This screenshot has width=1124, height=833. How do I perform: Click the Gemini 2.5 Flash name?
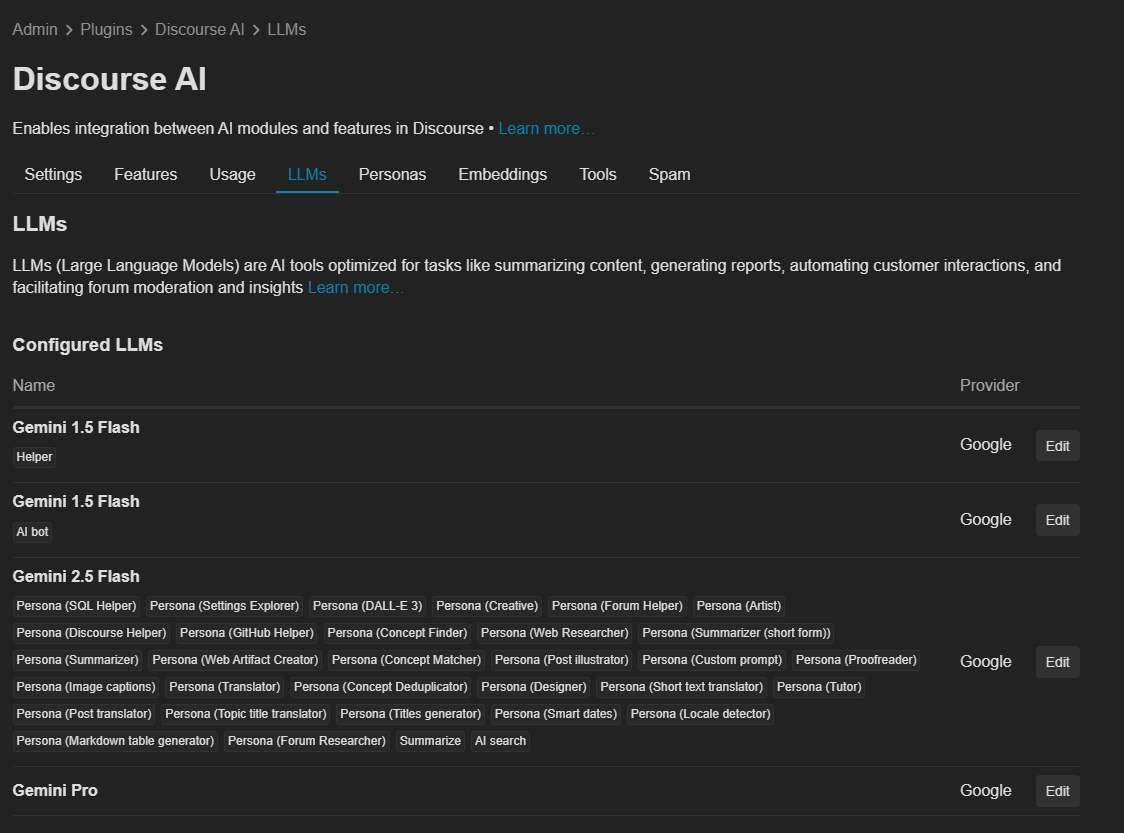(x=76, y=576)
